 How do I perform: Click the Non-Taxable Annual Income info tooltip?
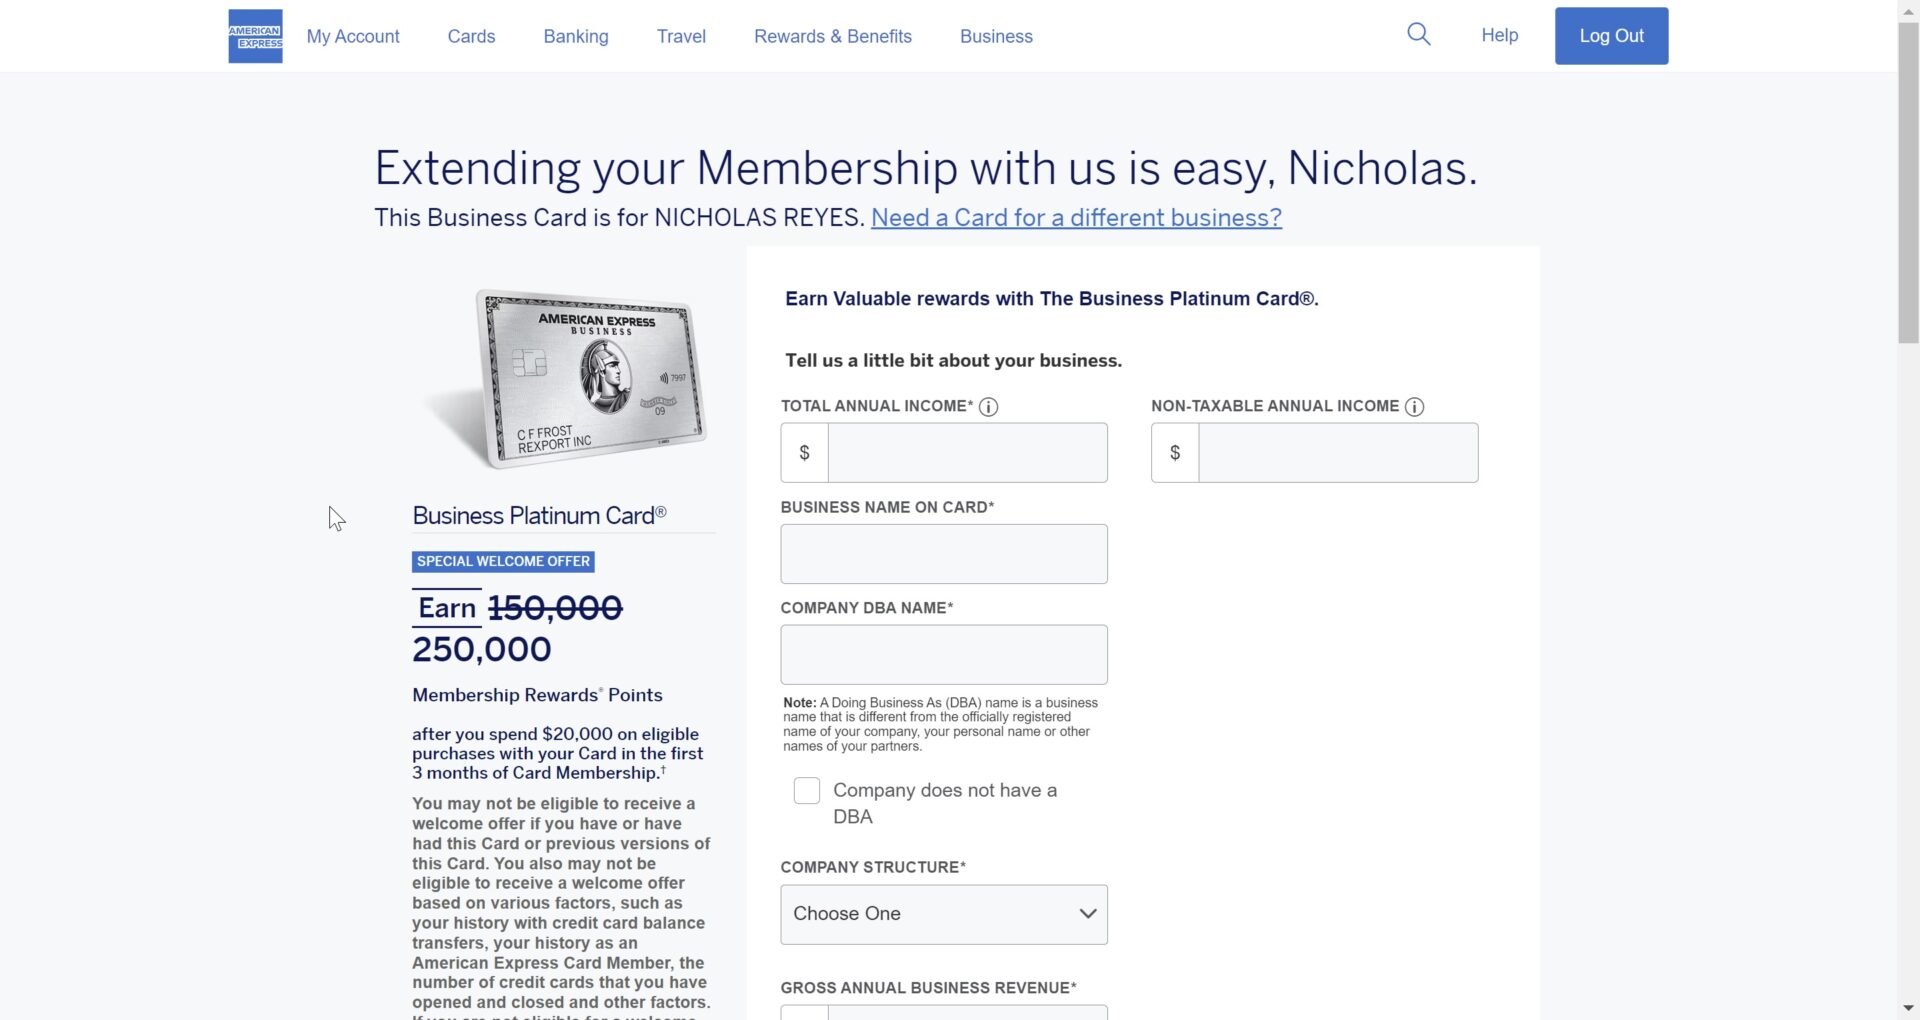[x=1413, y=407]
